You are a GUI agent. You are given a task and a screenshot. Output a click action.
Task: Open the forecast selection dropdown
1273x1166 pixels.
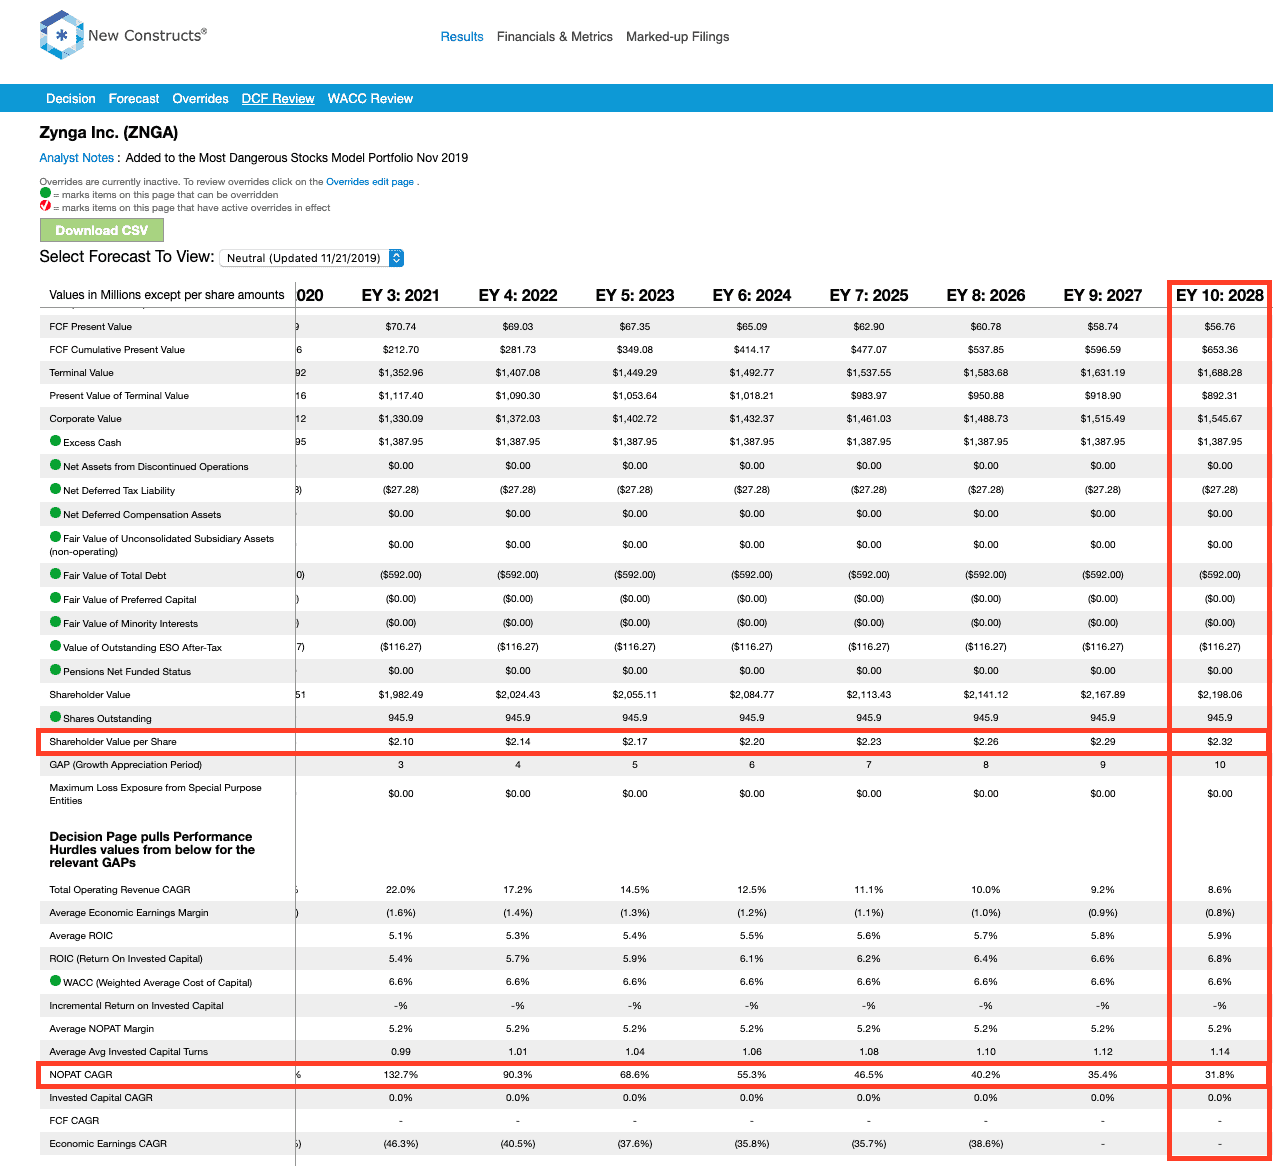point(311,258)
